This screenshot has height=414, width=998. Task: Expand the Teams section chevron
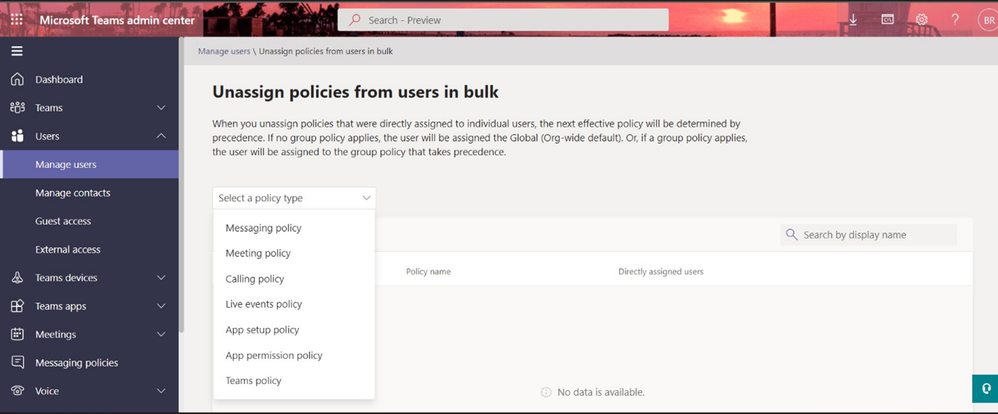click(161, 108)
